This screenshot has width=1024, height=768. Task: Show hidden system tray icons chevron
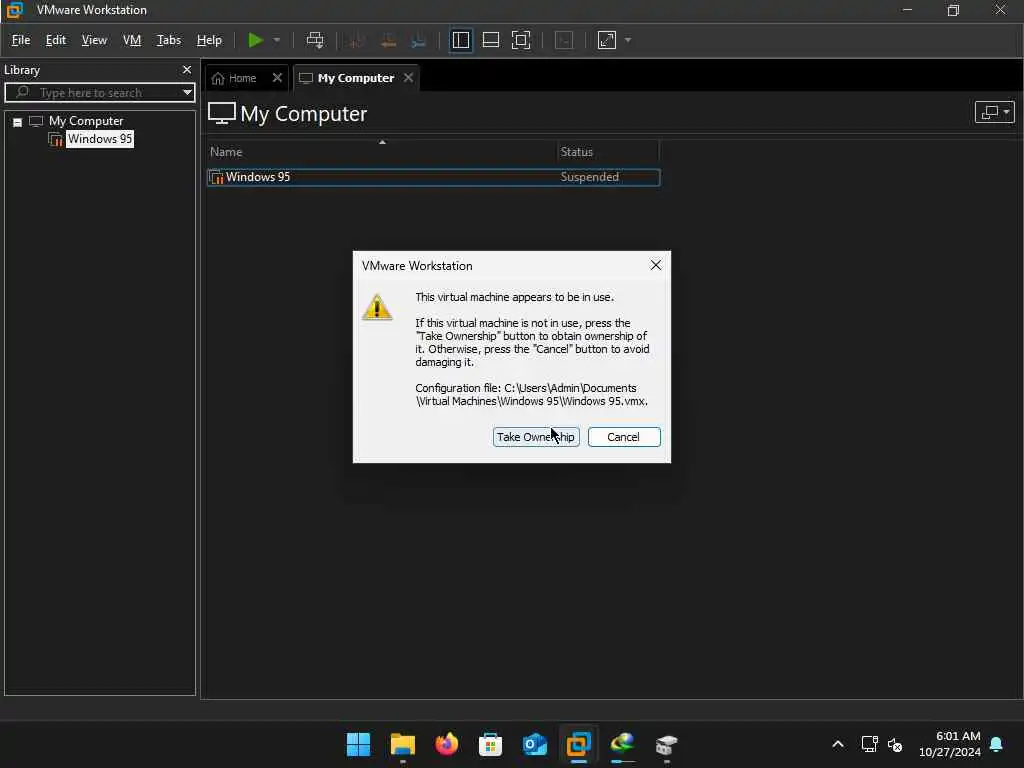tap(838, 744)
